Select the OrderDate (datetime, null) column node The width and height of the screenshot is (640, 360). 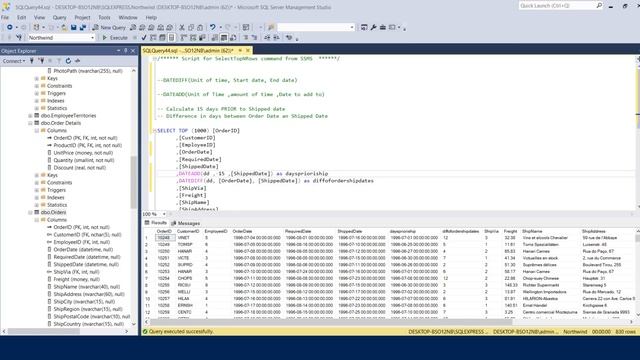83,249
